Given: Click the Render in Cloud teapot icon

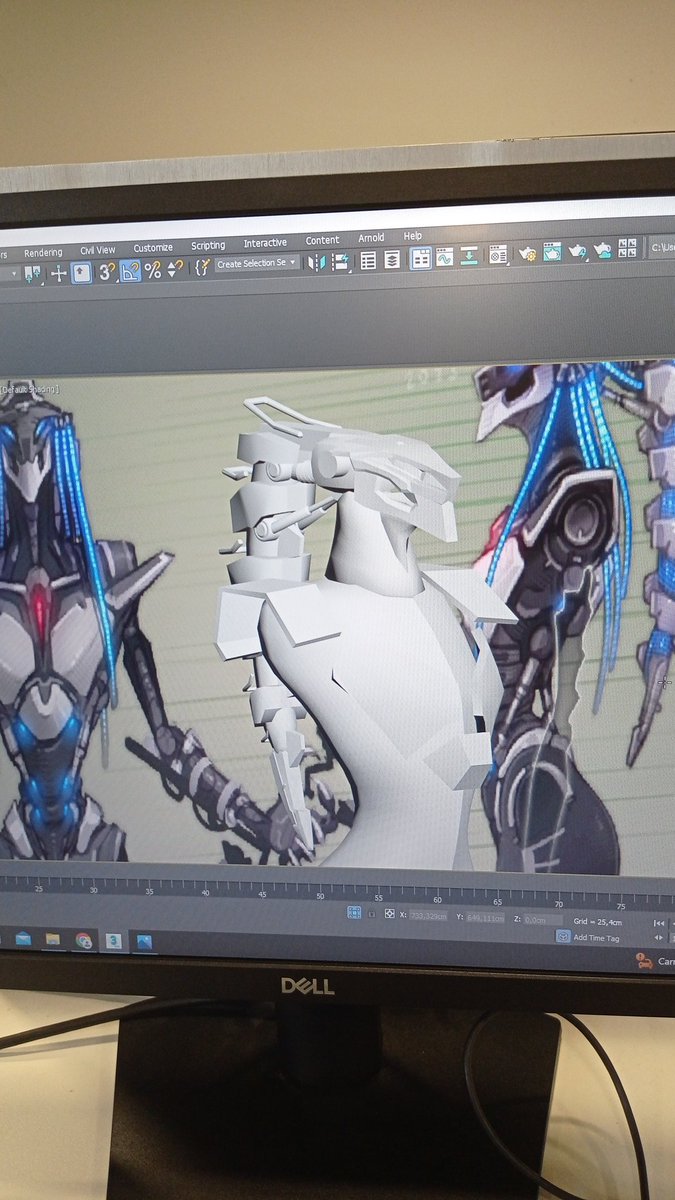Looking at the screenshot, I should pos(603,250).
